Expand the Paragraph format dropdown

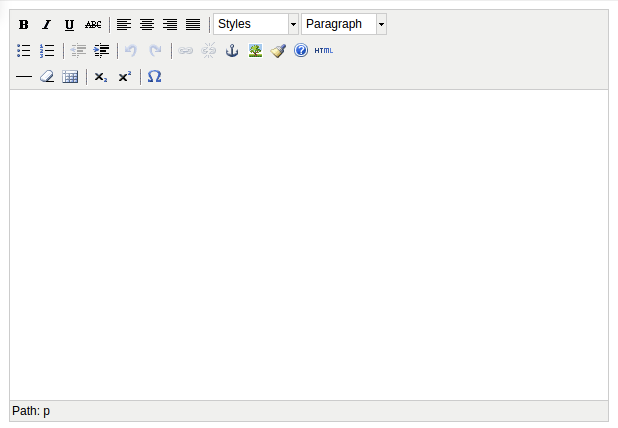(x=344, y=24)
